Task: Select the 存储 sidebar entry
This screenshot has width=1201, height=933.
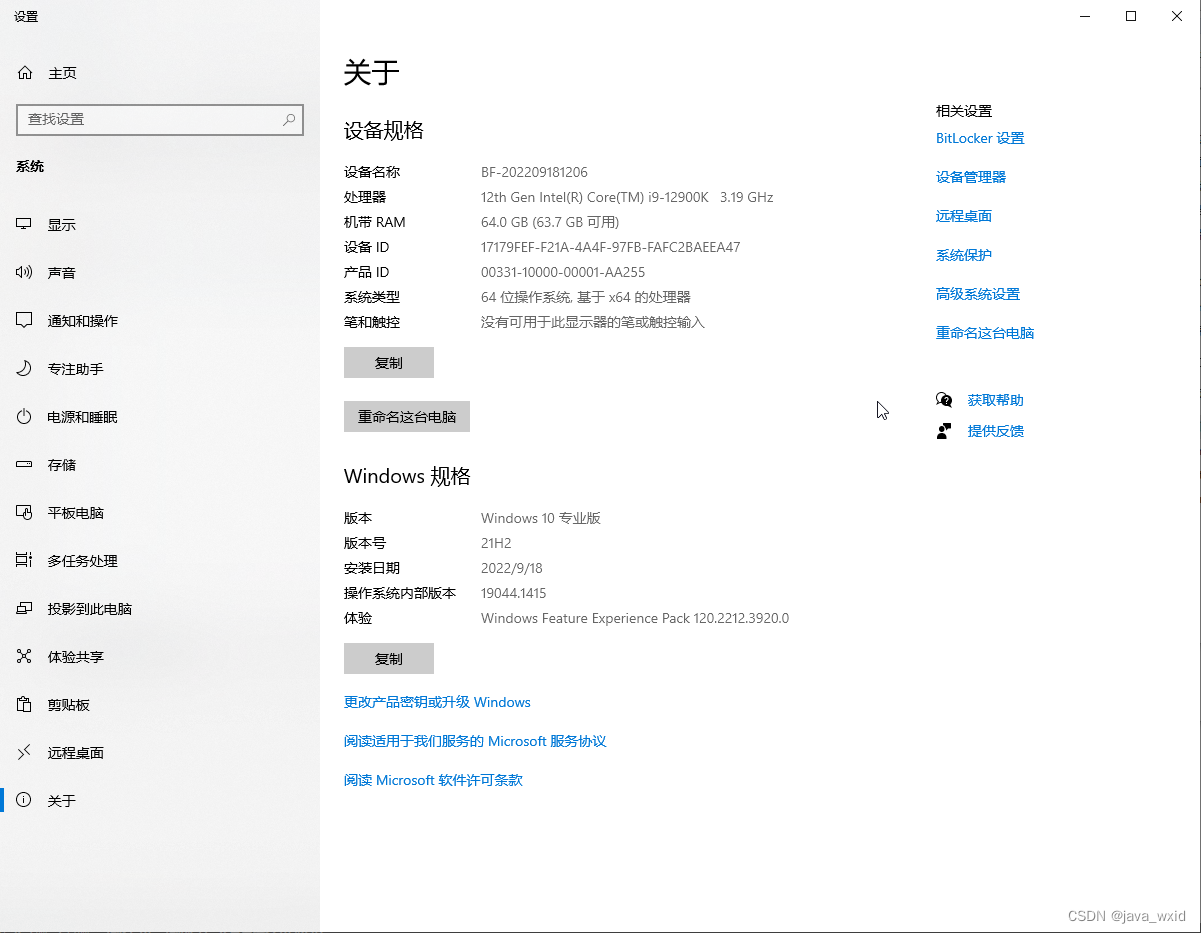Action: pos(160,465)
